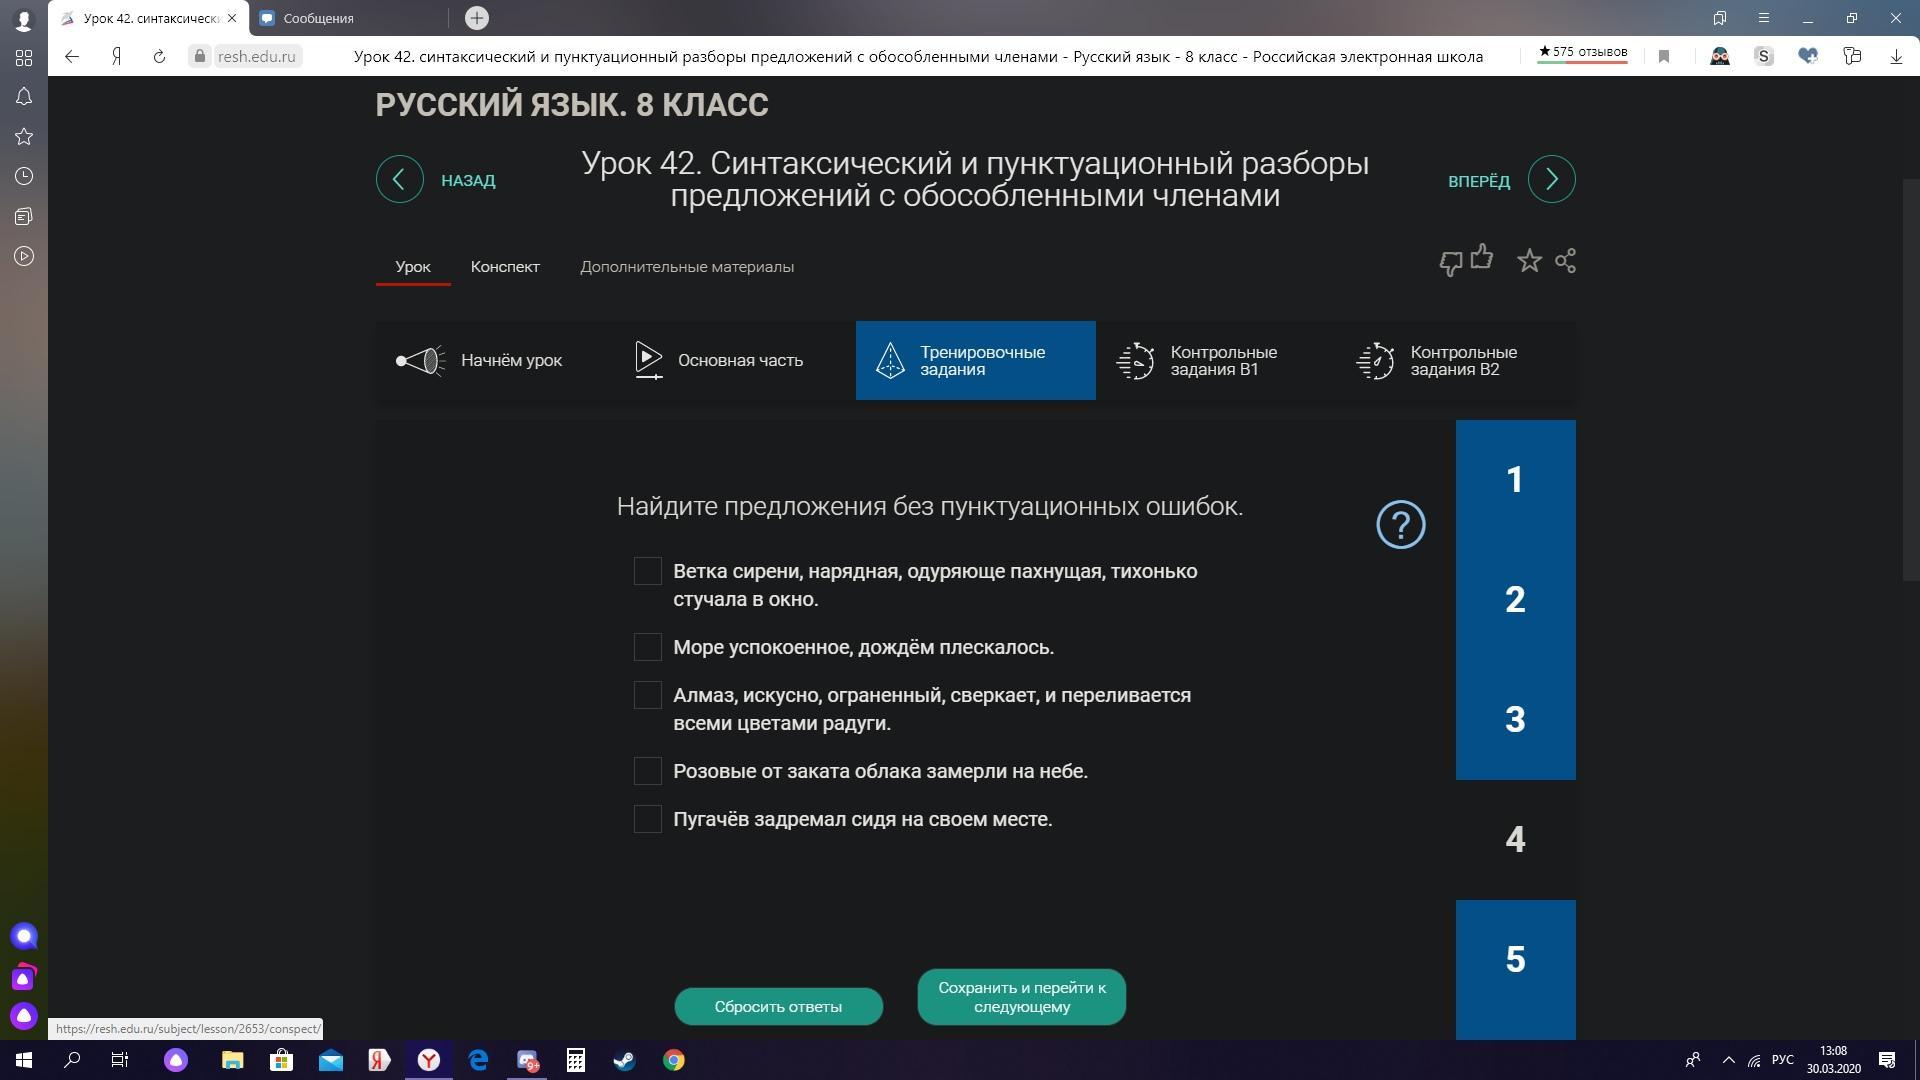
Task: Click Сохранить и перейти к следующему button
Action: [x=1021, y=997]
